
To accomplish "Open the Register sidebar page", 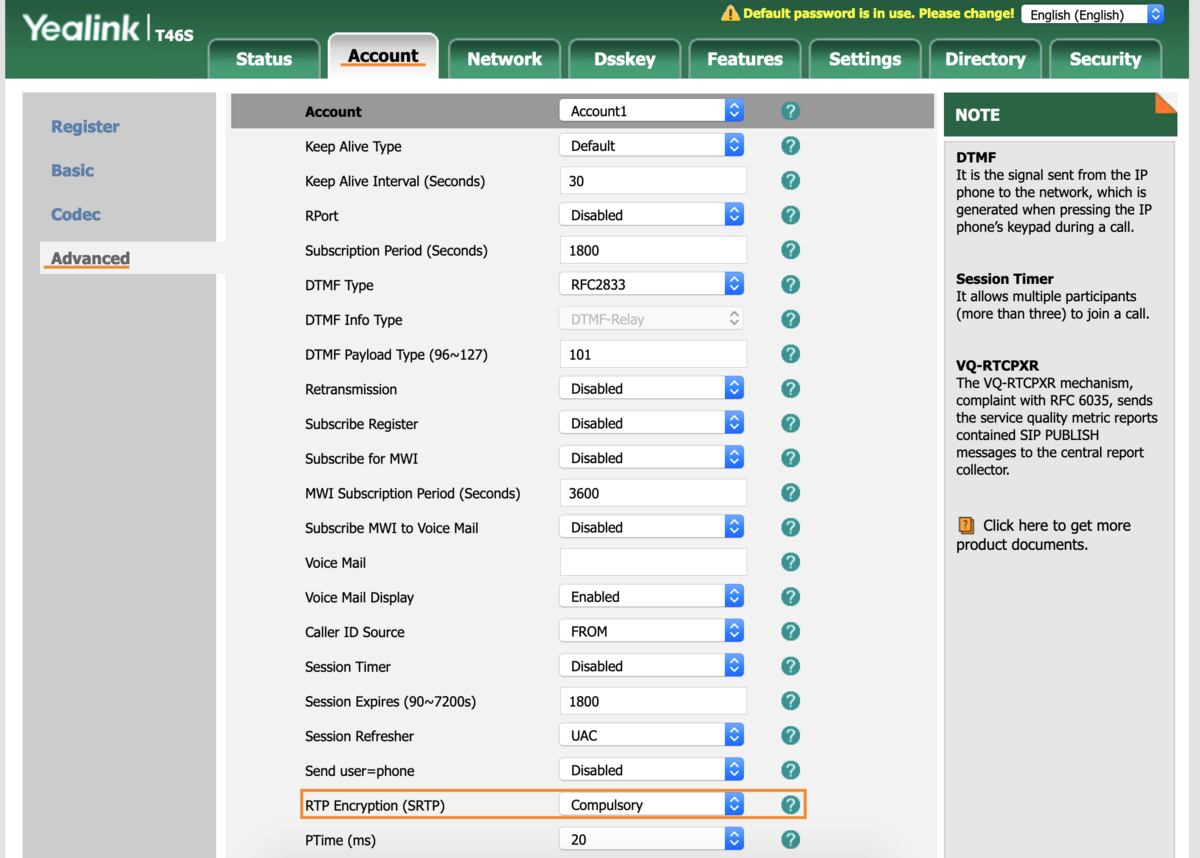I will 85,127.
